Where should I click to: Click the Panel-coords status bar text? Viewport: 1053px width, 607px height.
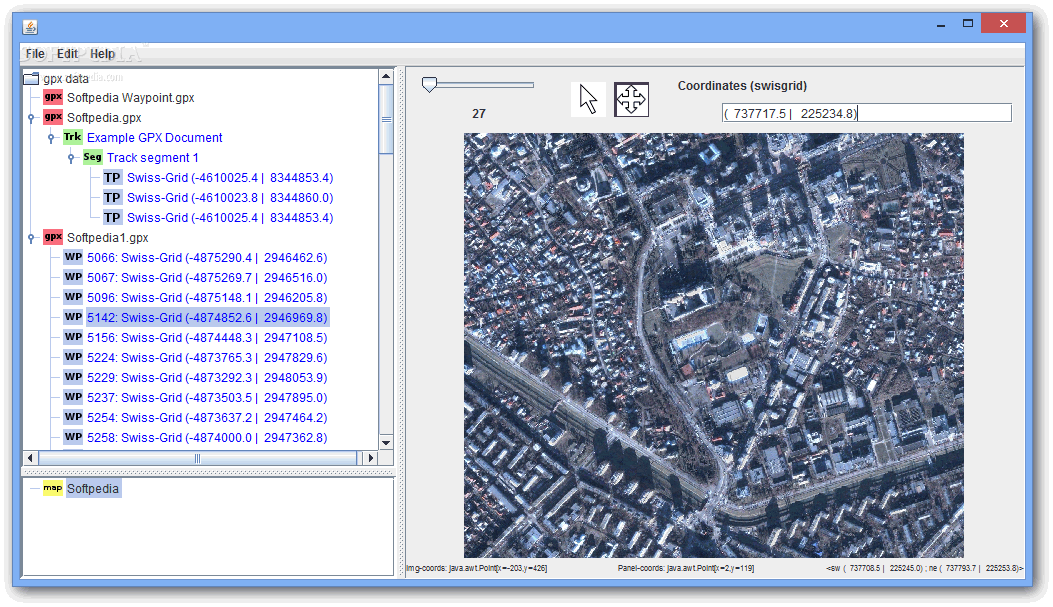[x=686, y=568]
